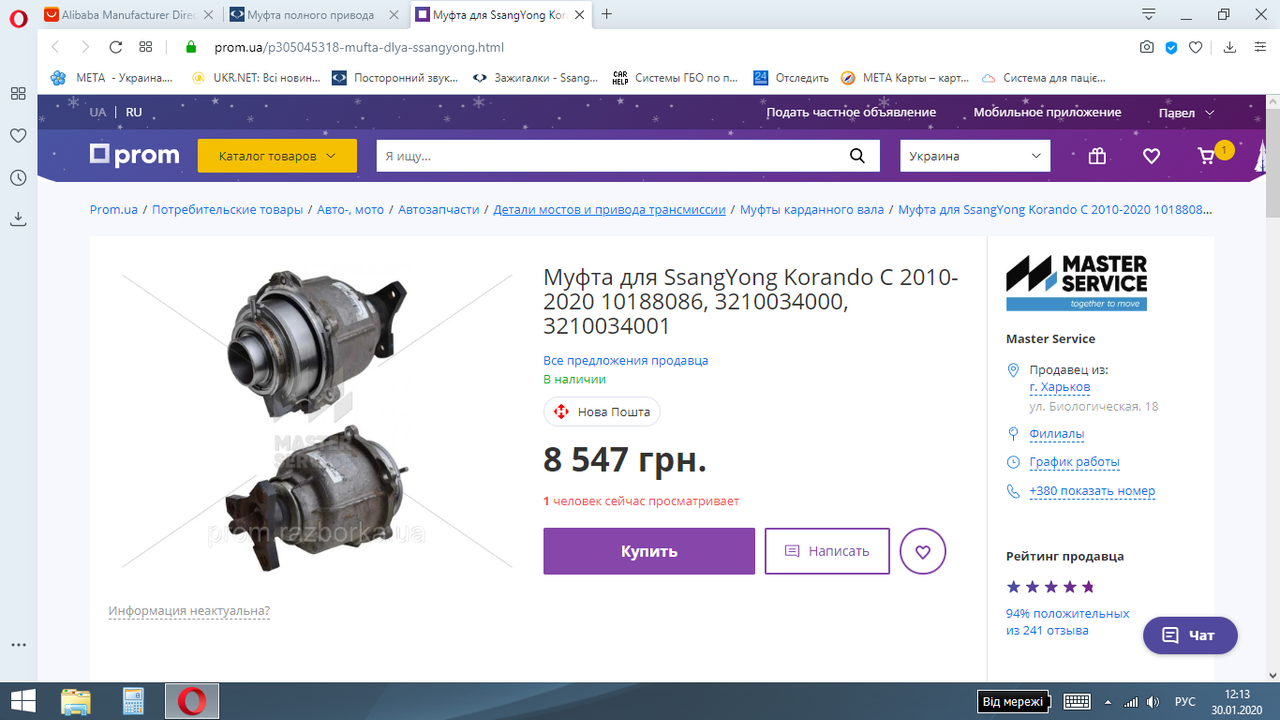This screenshot has height=720, width=1280.
Task: Open Все предложения продавца link
Action: tap(625, 360)
